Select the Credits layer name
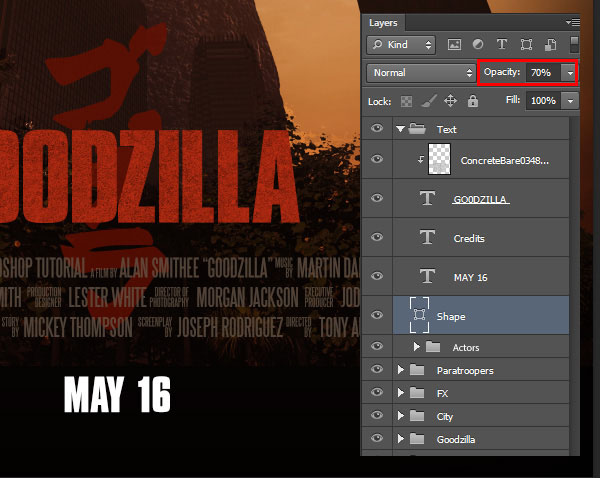 click(469, 238)
